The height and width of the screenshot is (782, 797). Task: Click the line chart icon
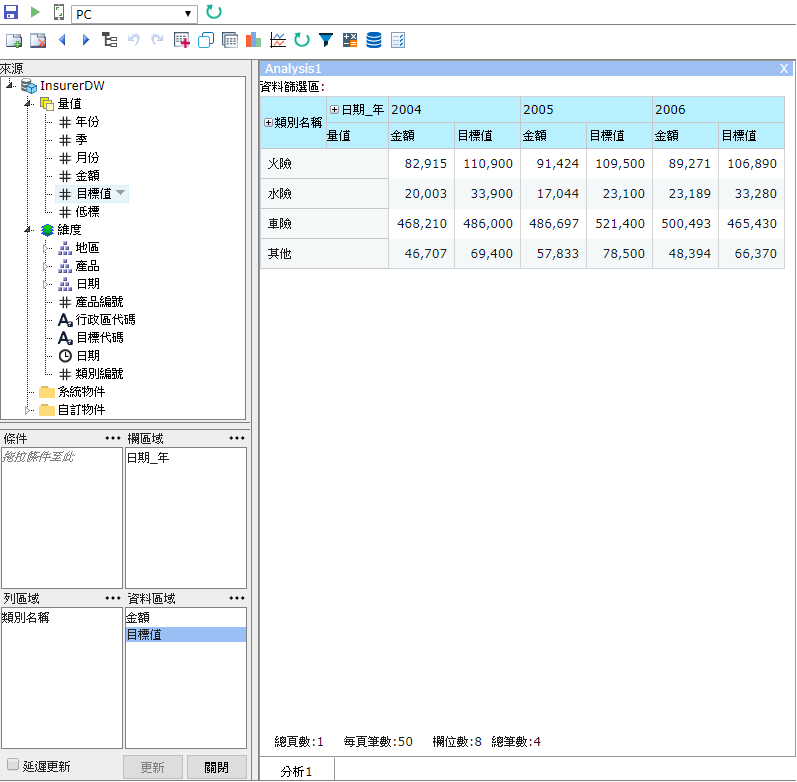tap(278, 40)
